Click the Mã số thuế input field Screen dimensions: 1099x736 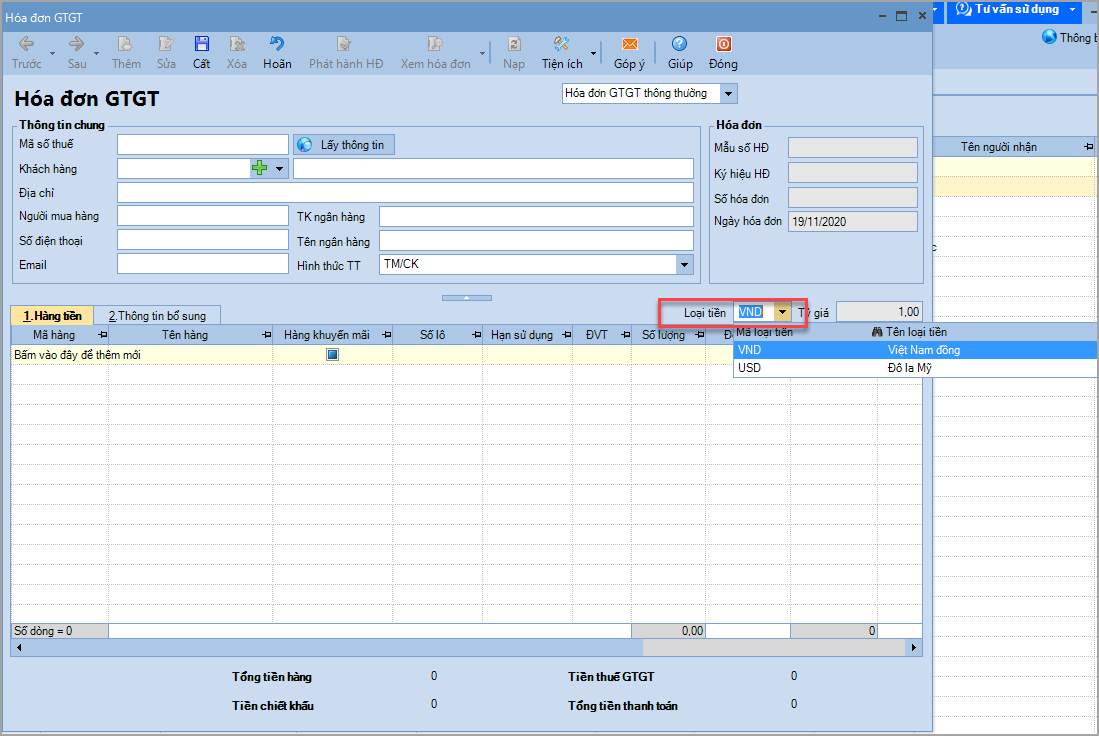click(203, 144)
